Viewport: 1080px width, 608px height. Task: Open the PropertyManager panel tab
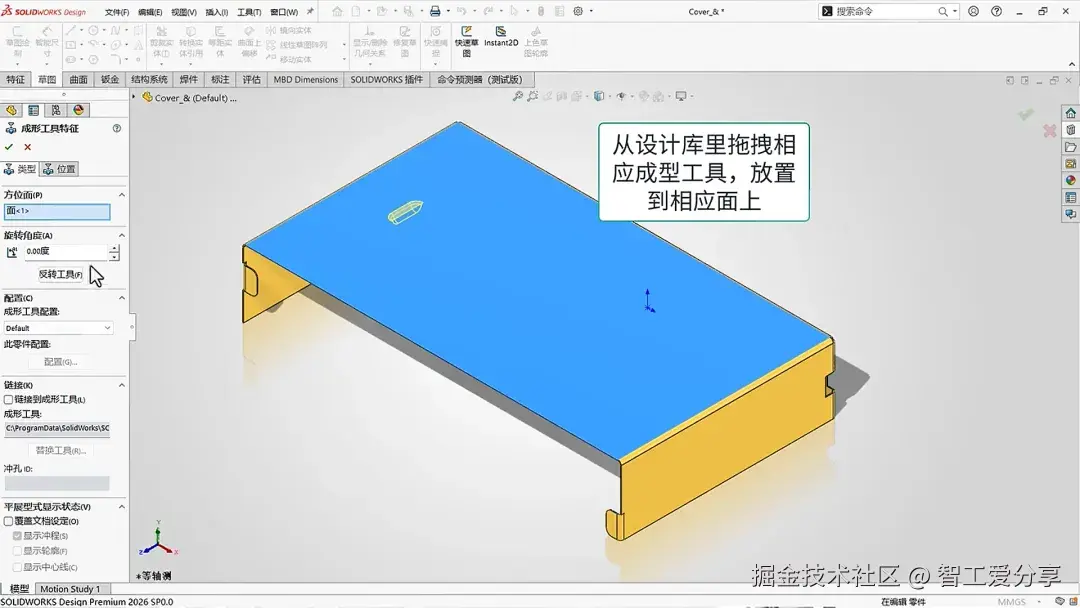pos(33,110)
